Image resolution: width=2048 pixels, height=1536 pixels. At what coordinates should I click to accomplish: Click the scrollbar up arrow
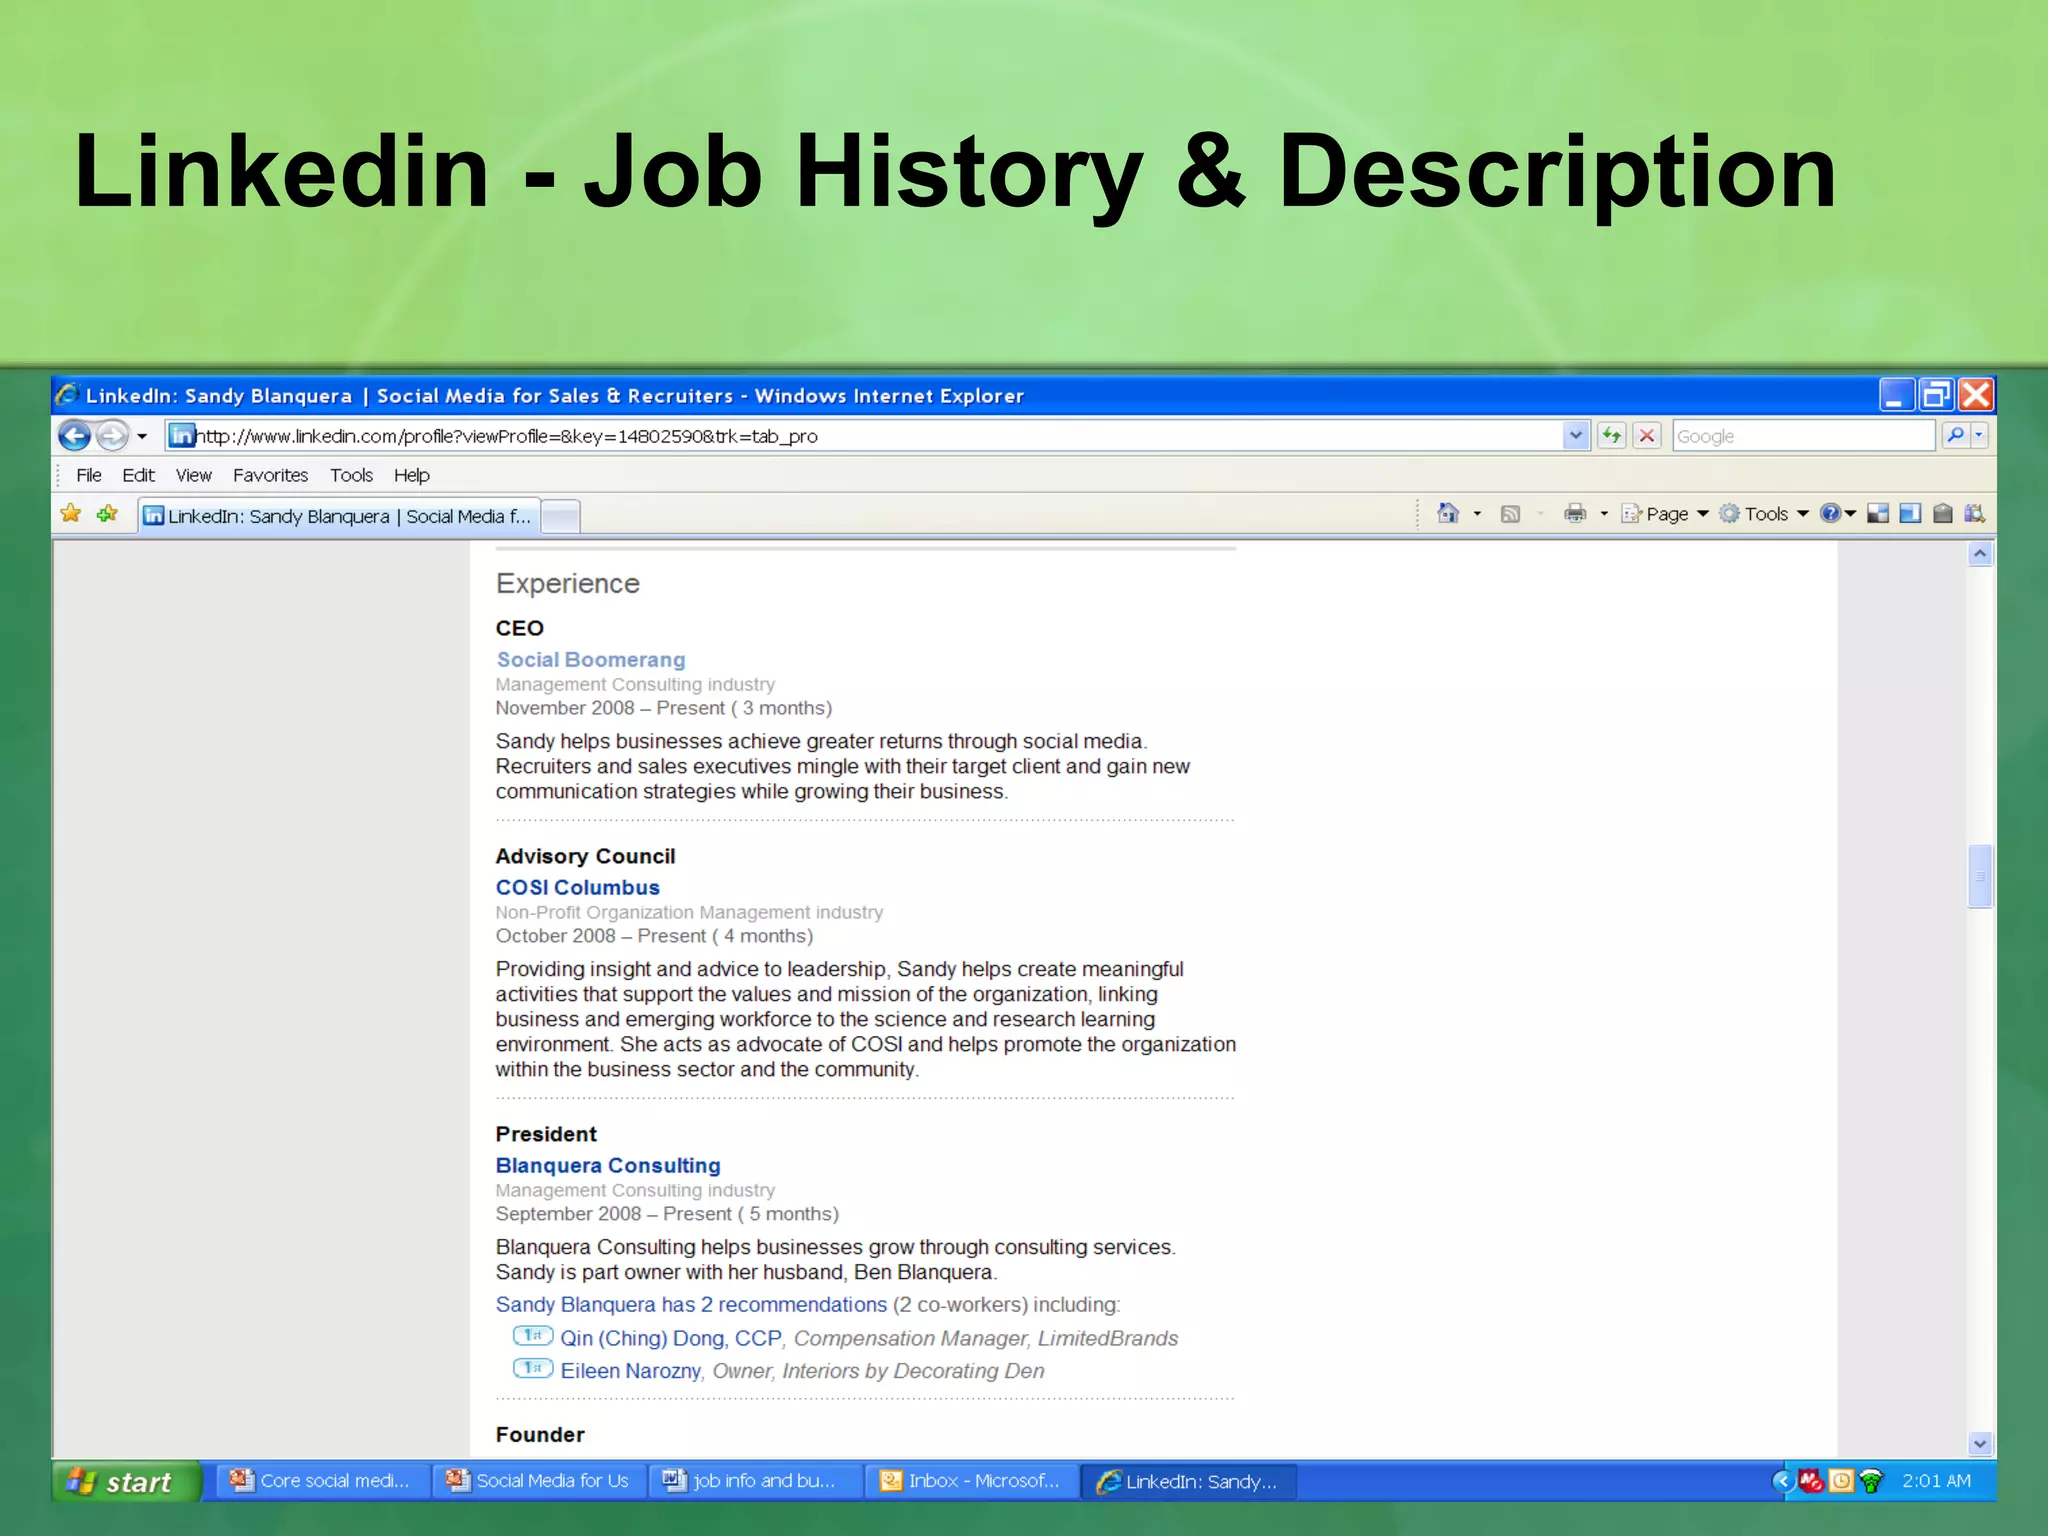(1980, 554)
